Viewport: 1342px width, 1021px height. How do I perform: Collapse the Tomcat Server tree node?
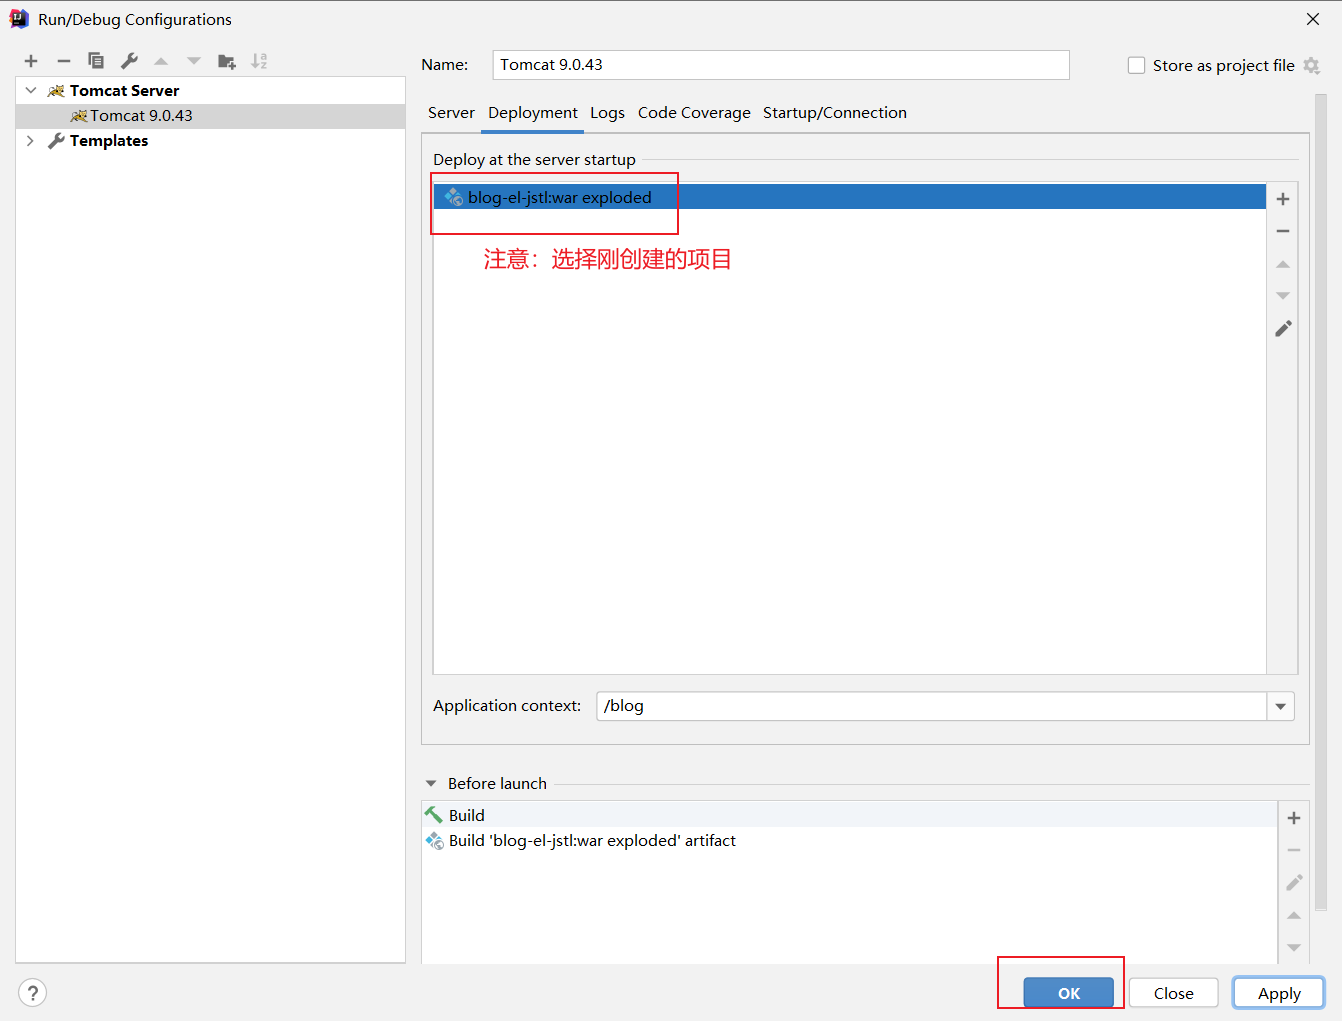point(31,90)
